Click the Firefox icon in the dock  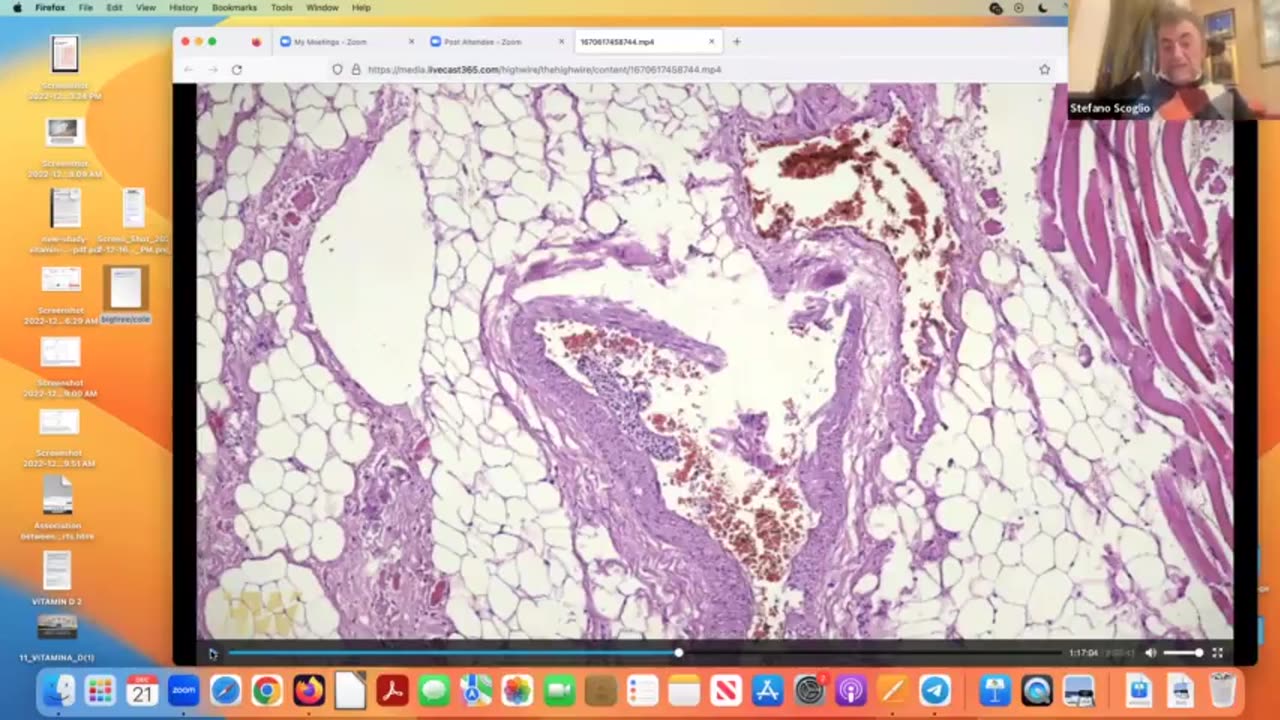309,690
